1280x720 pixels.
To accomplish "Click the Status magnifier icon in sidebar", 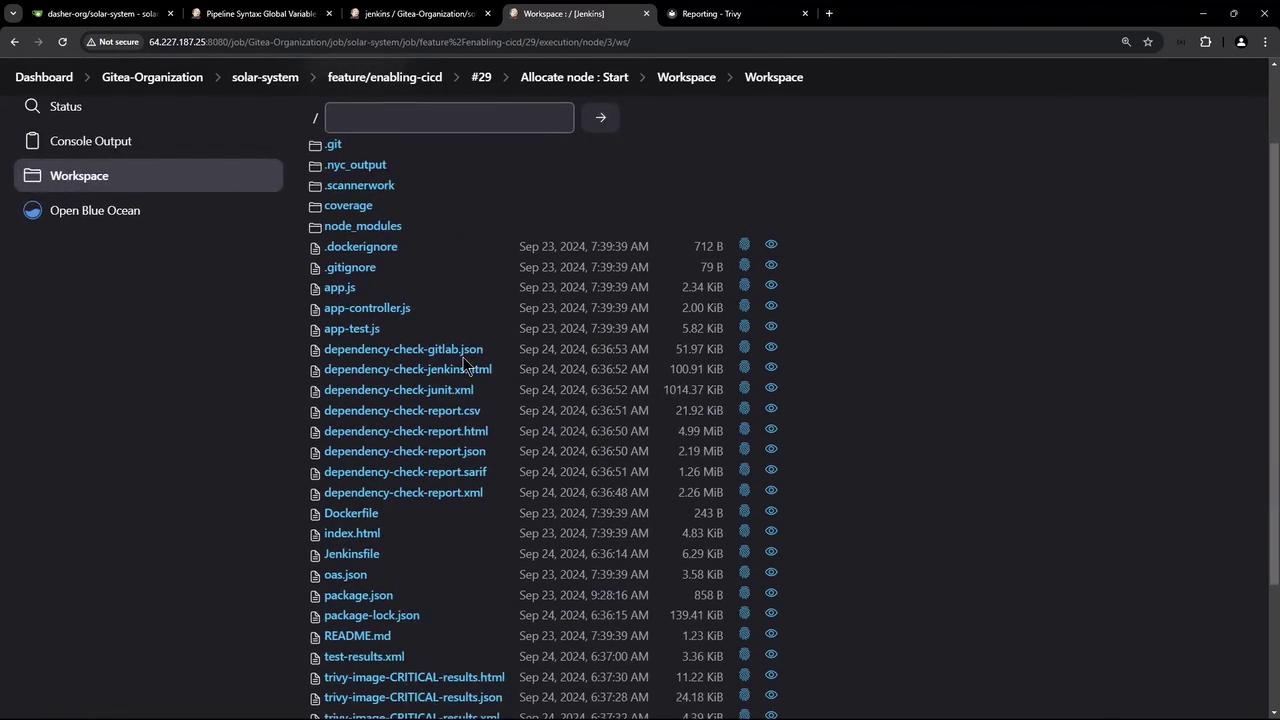I will tap(33, 106).
